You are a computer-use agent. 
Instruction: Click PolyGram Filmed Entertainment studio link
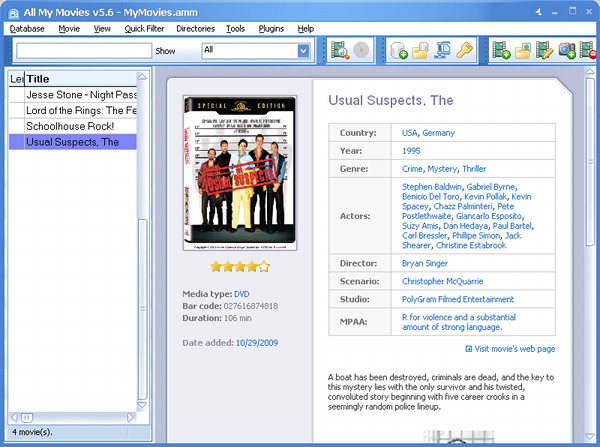pos(458,299)
